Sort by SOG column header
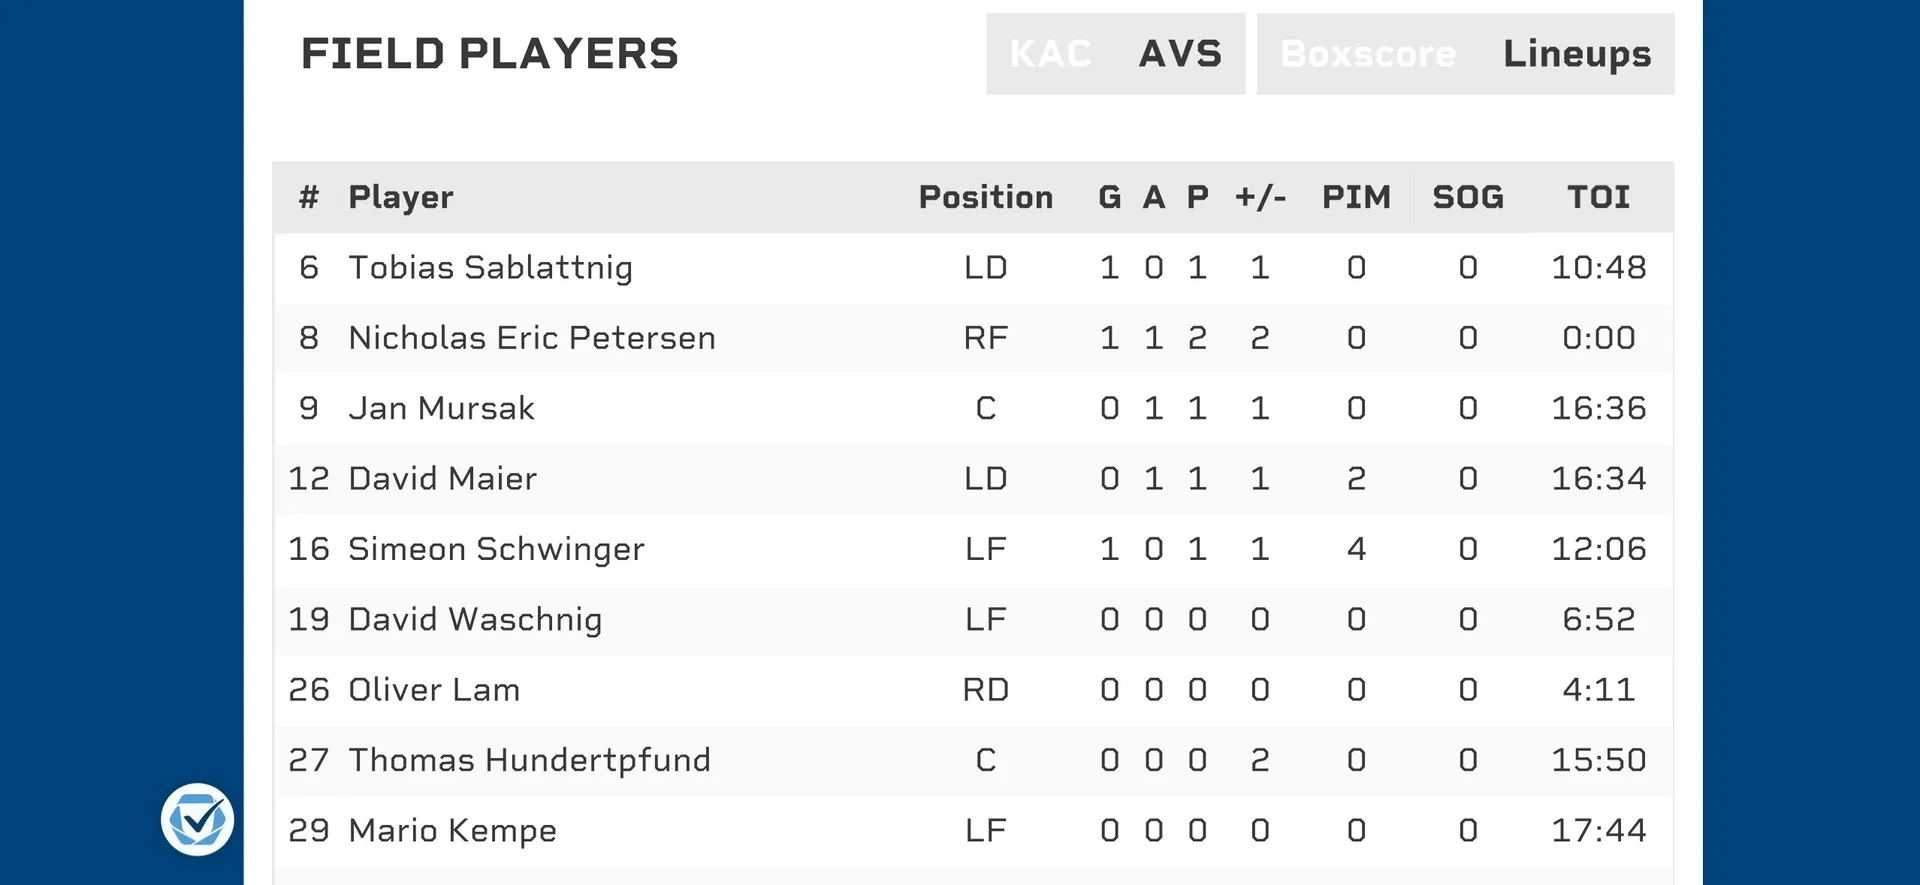 [x=1468, y=197]
